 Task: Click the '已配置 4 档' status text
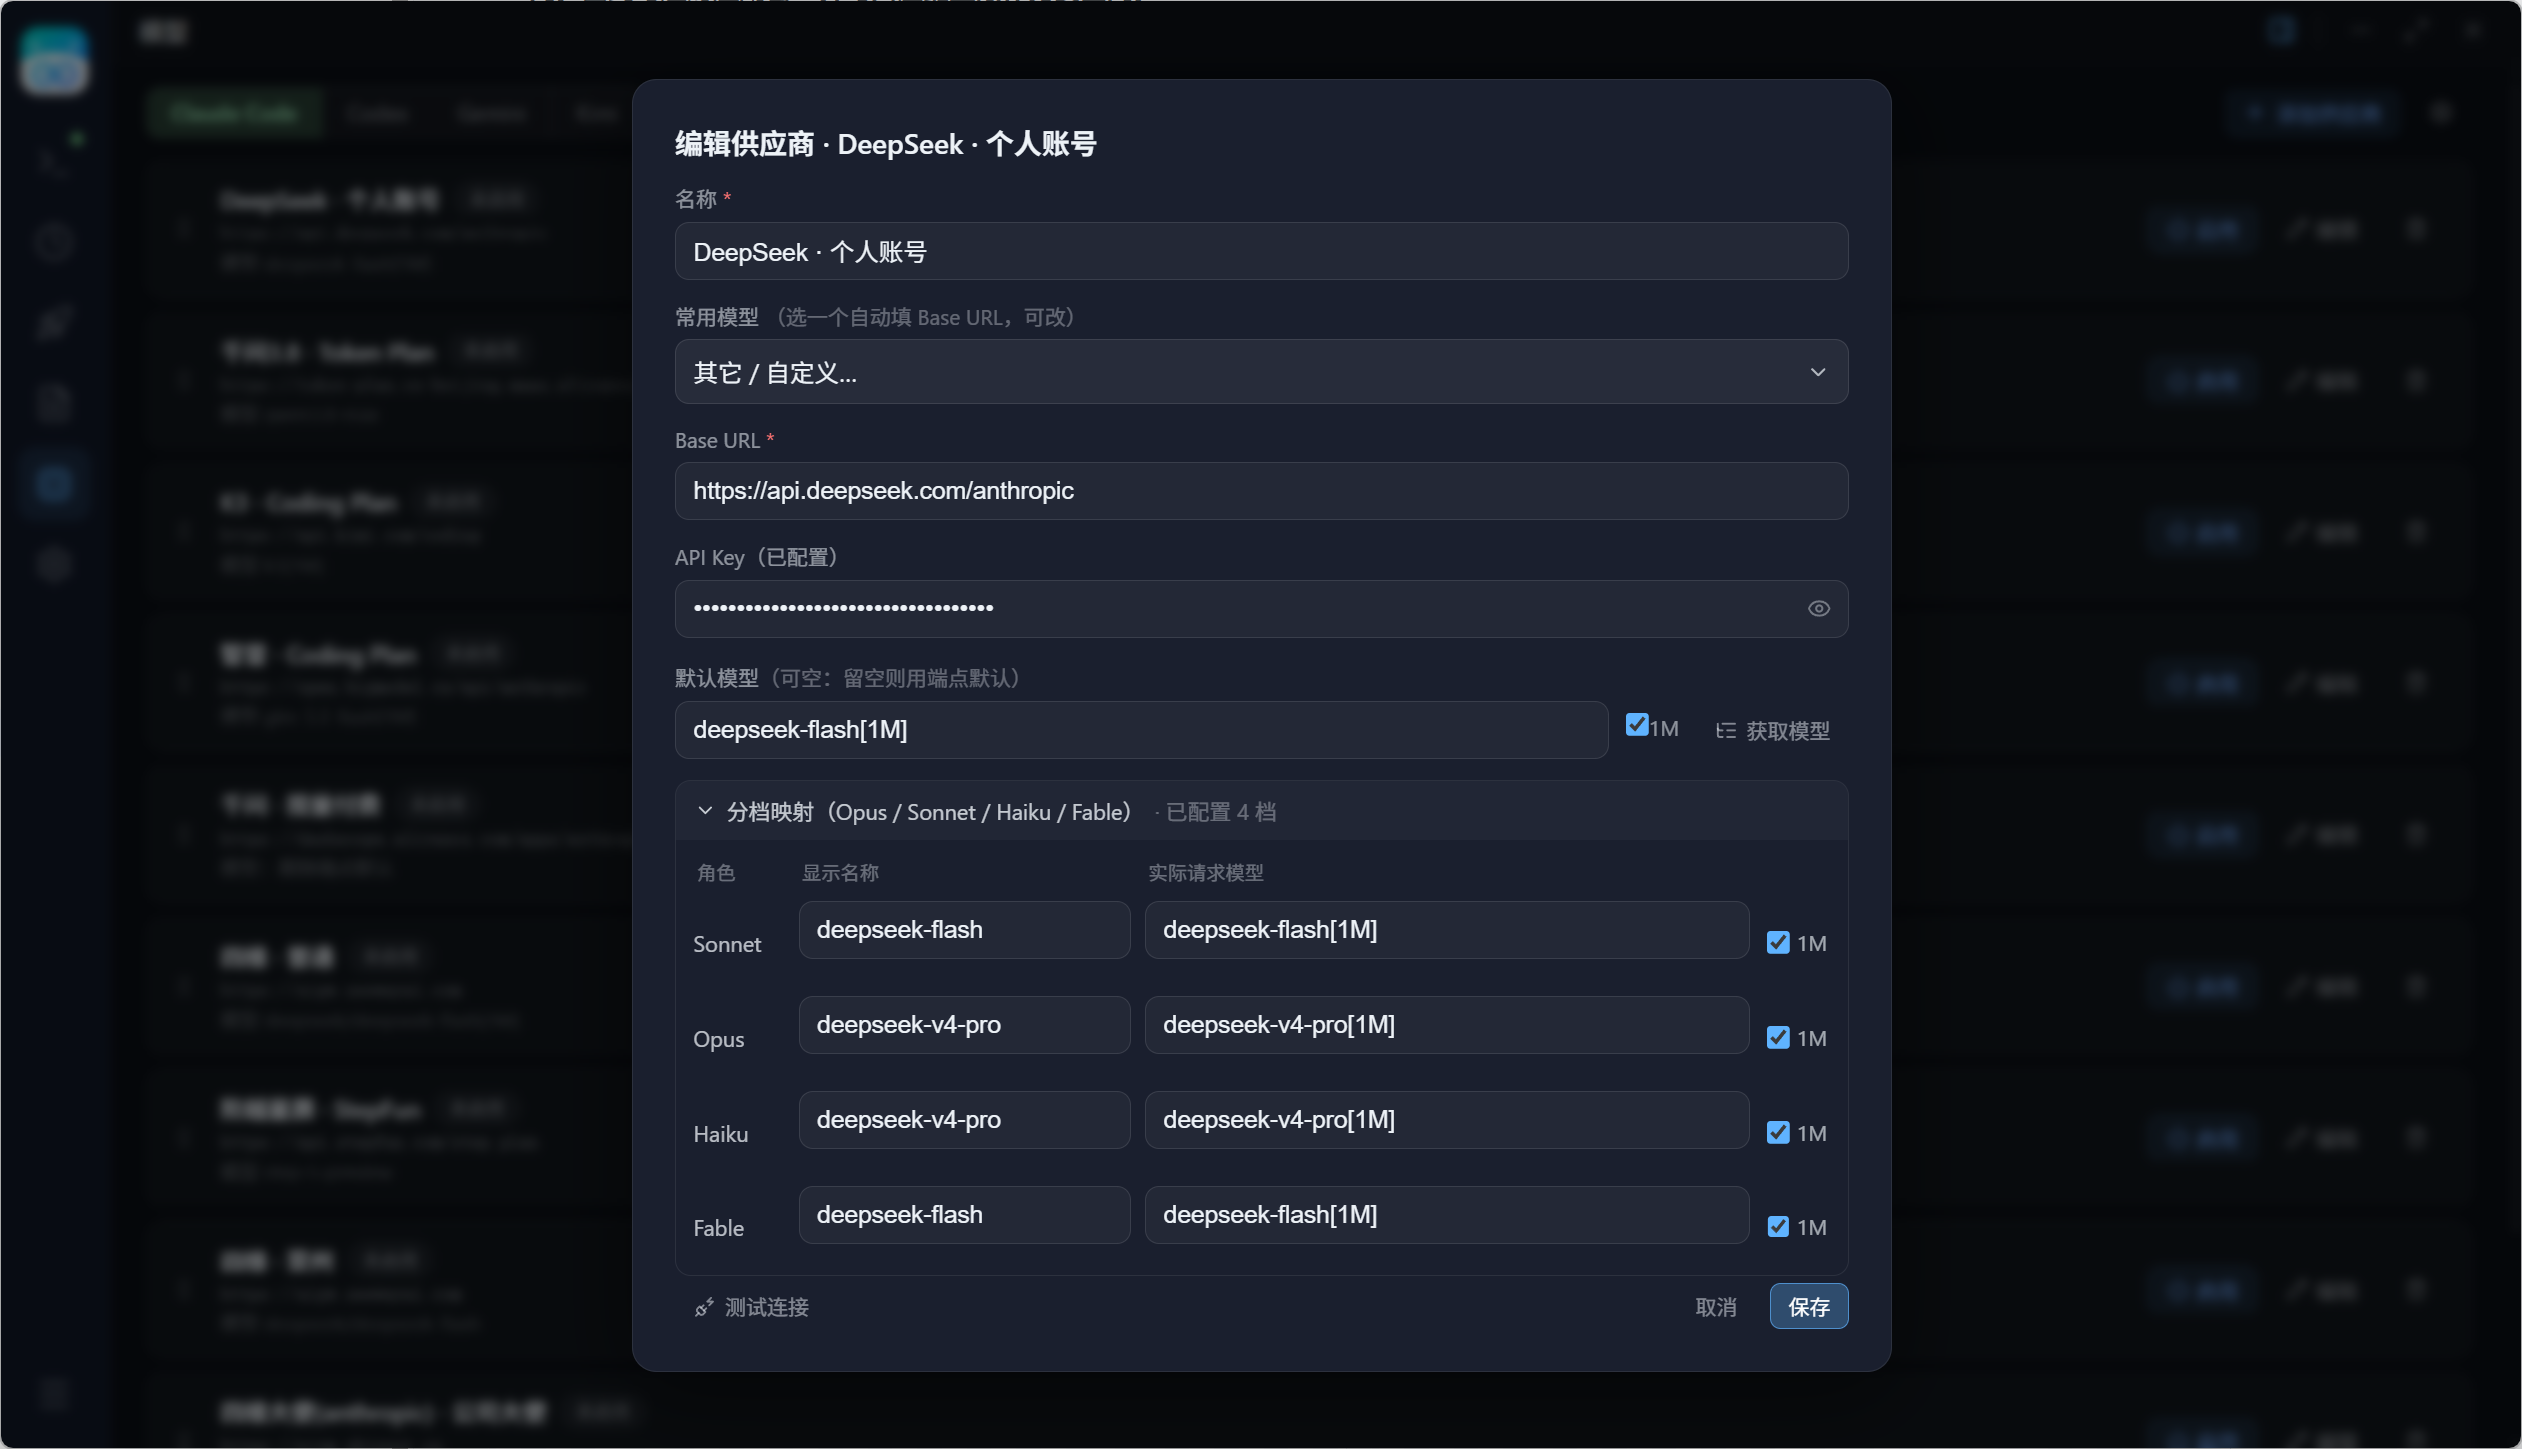click(x=1220, y=812)
